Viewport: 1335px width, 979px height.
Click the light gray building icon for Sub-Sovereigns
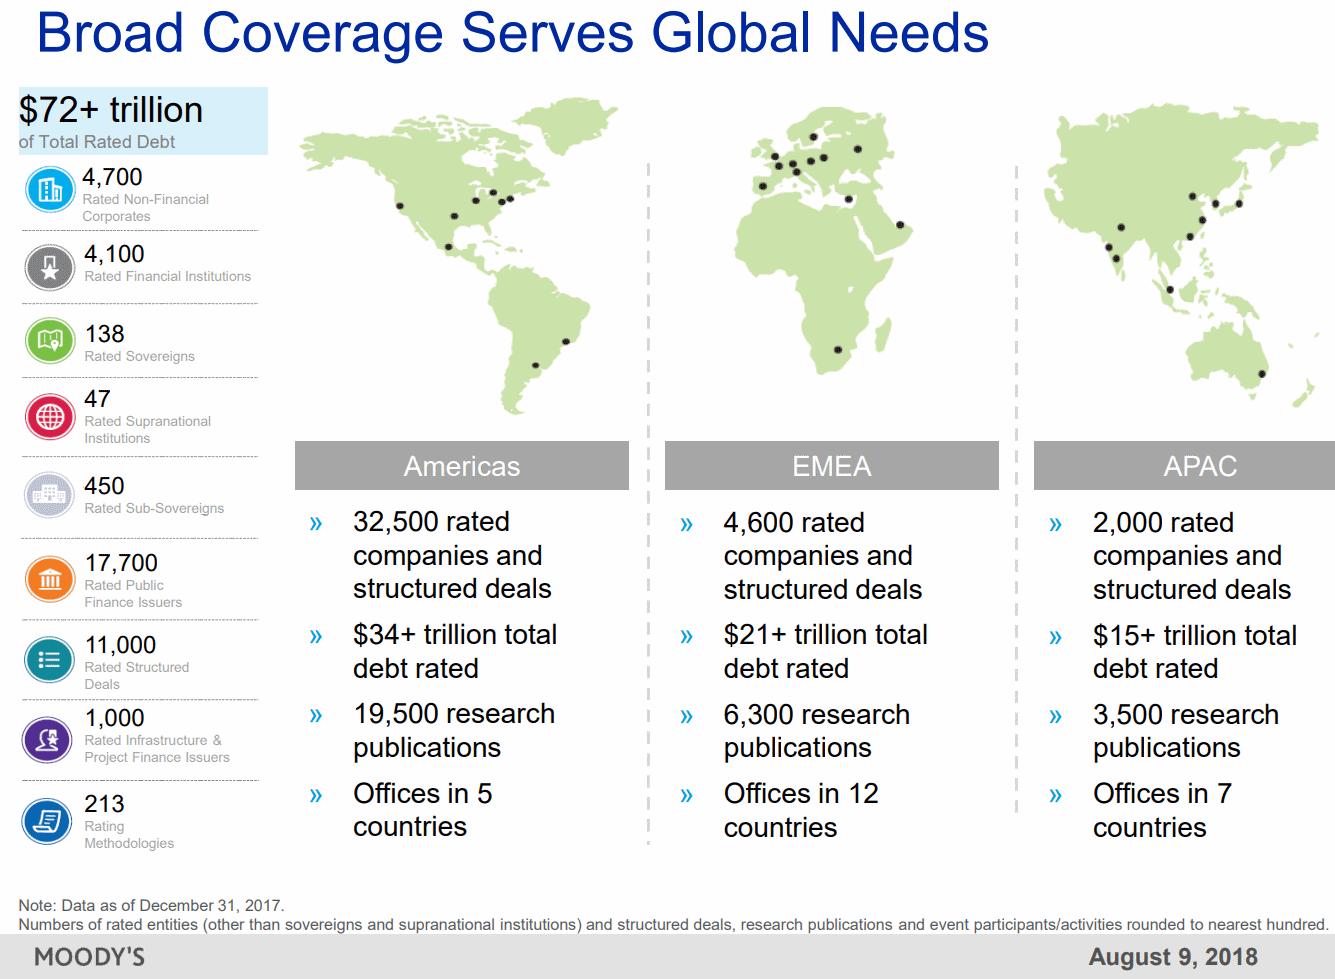point(50,495)
